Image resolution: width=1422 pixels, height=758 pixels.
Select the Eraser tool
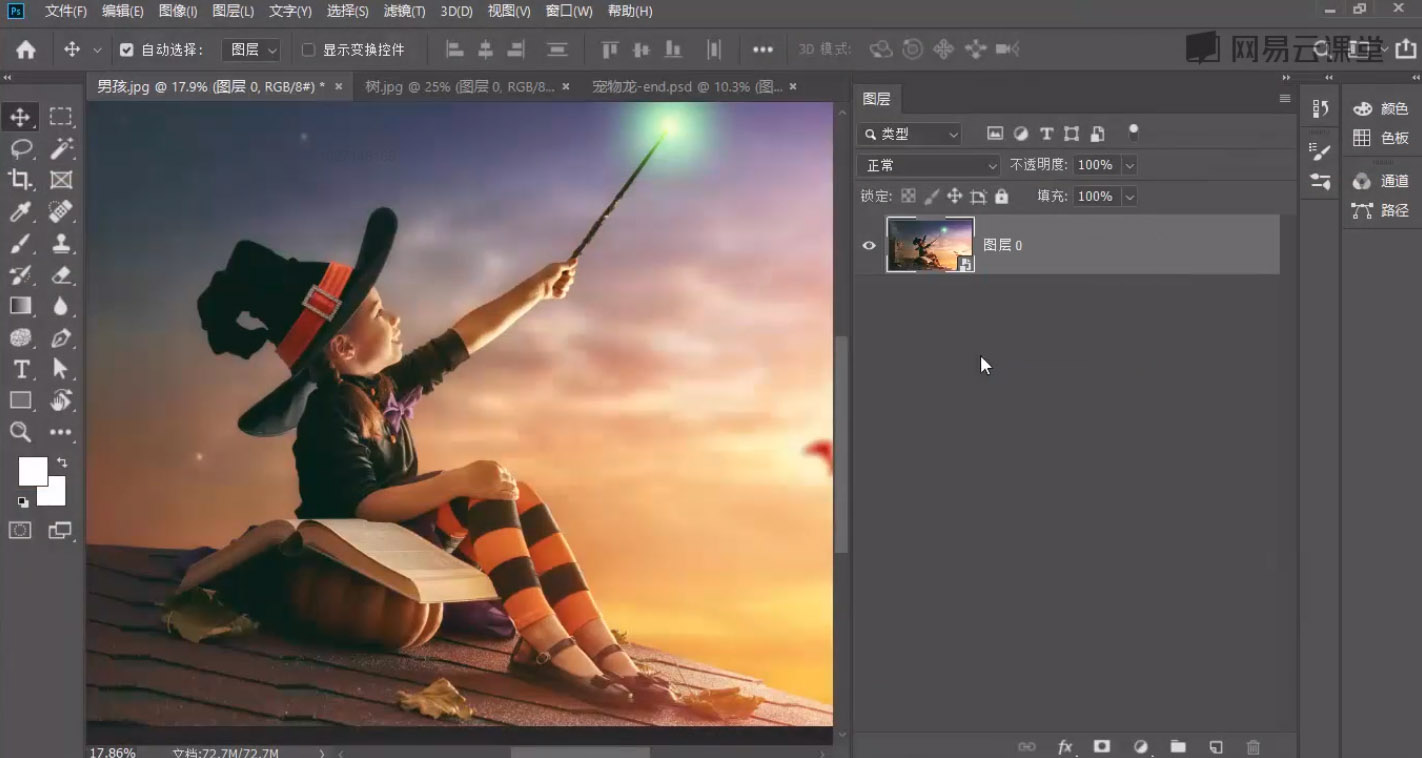[61, 274]
